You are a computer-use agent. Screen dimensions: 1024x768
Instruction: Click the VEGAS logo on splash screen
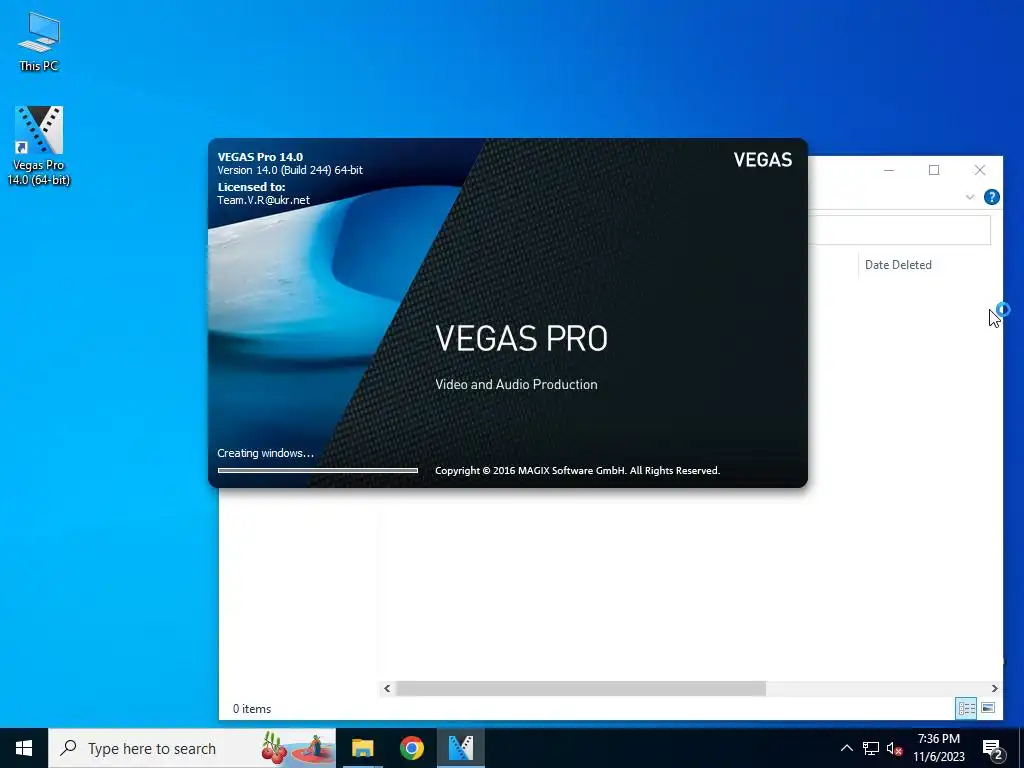(x=763, y=160)
